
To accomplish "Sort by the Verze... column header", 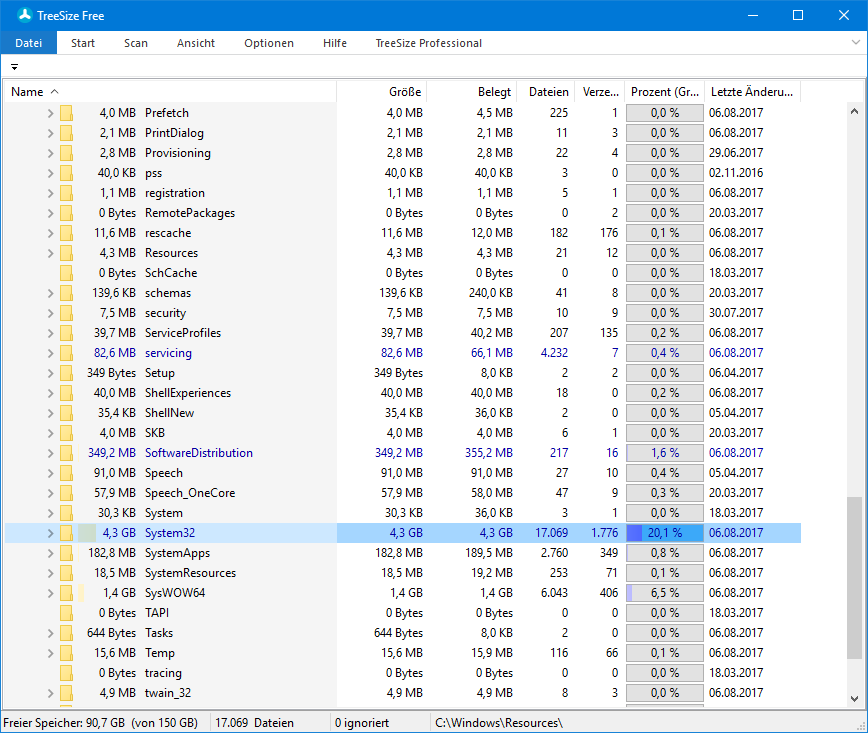I will [x=600, y=92].
